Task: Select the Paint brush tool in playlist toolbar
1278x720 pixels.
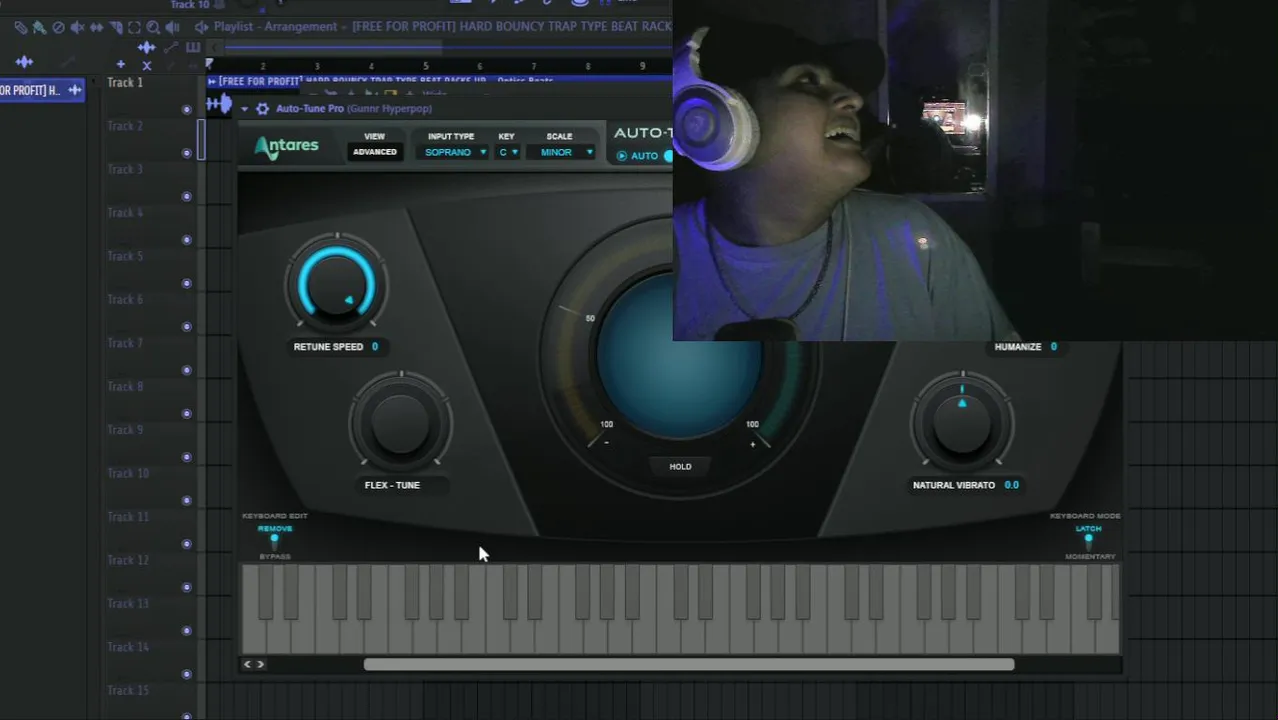Action: point(39,28)
